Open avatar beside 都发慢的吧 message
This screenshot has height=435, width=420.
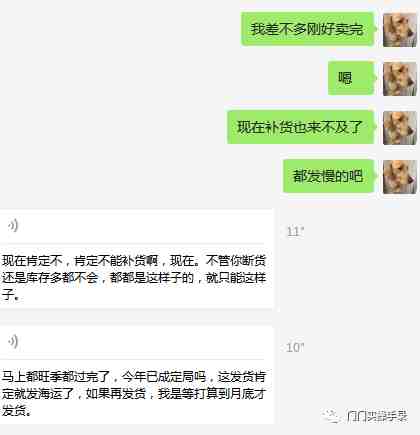tap(400, 177)
